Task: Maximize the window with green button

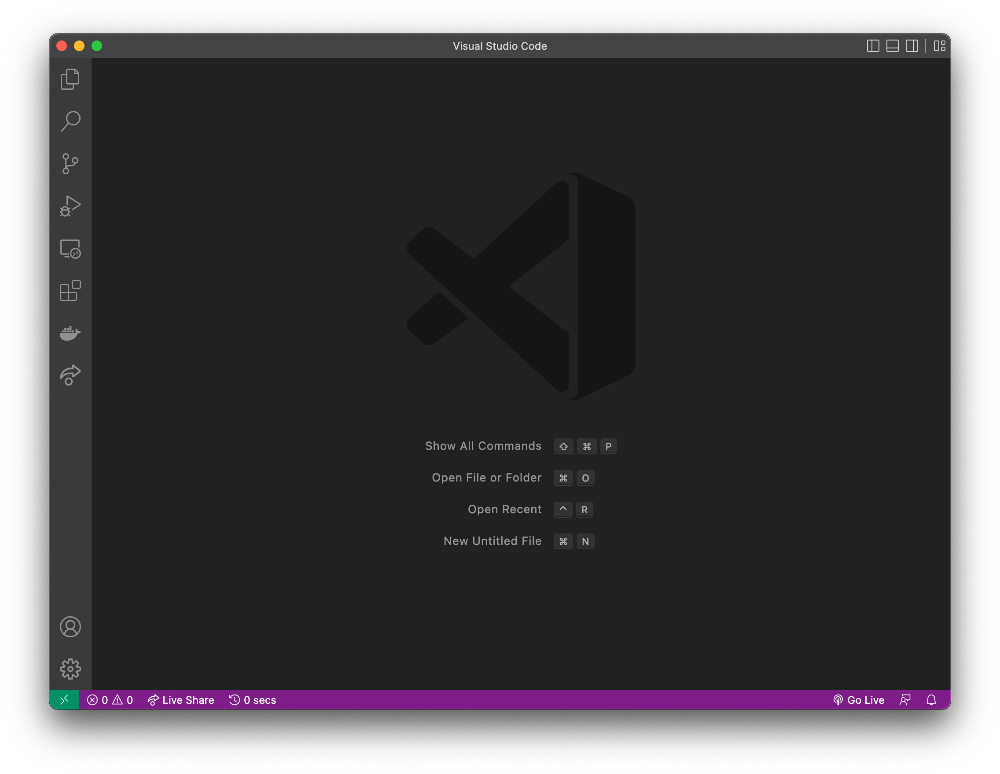Action: (x=97, y=46)
